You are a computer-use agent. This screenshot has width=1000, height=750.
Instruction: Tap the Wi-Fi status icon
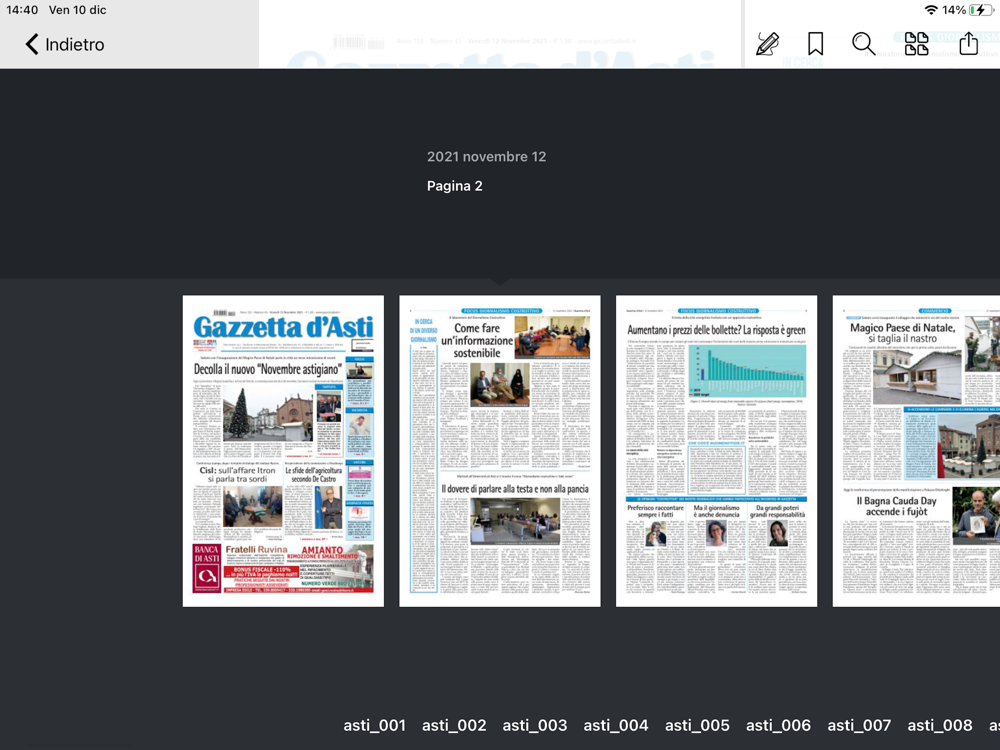(x=931, y=10)
